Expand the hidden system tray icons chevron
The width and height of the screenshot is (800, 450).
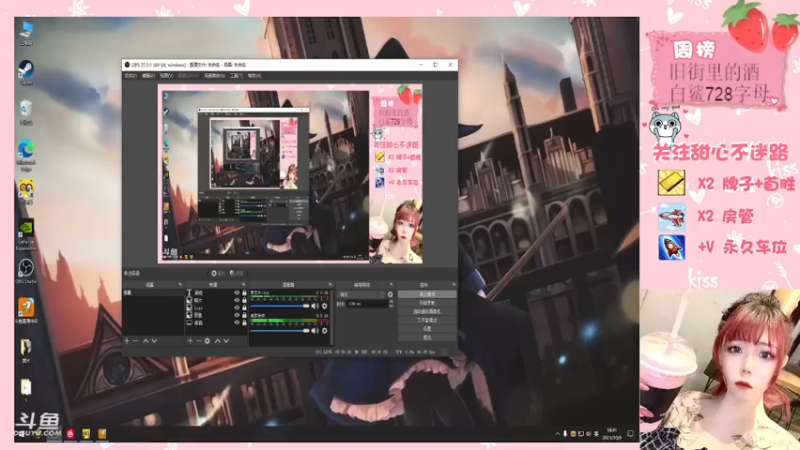pos(557,434)
